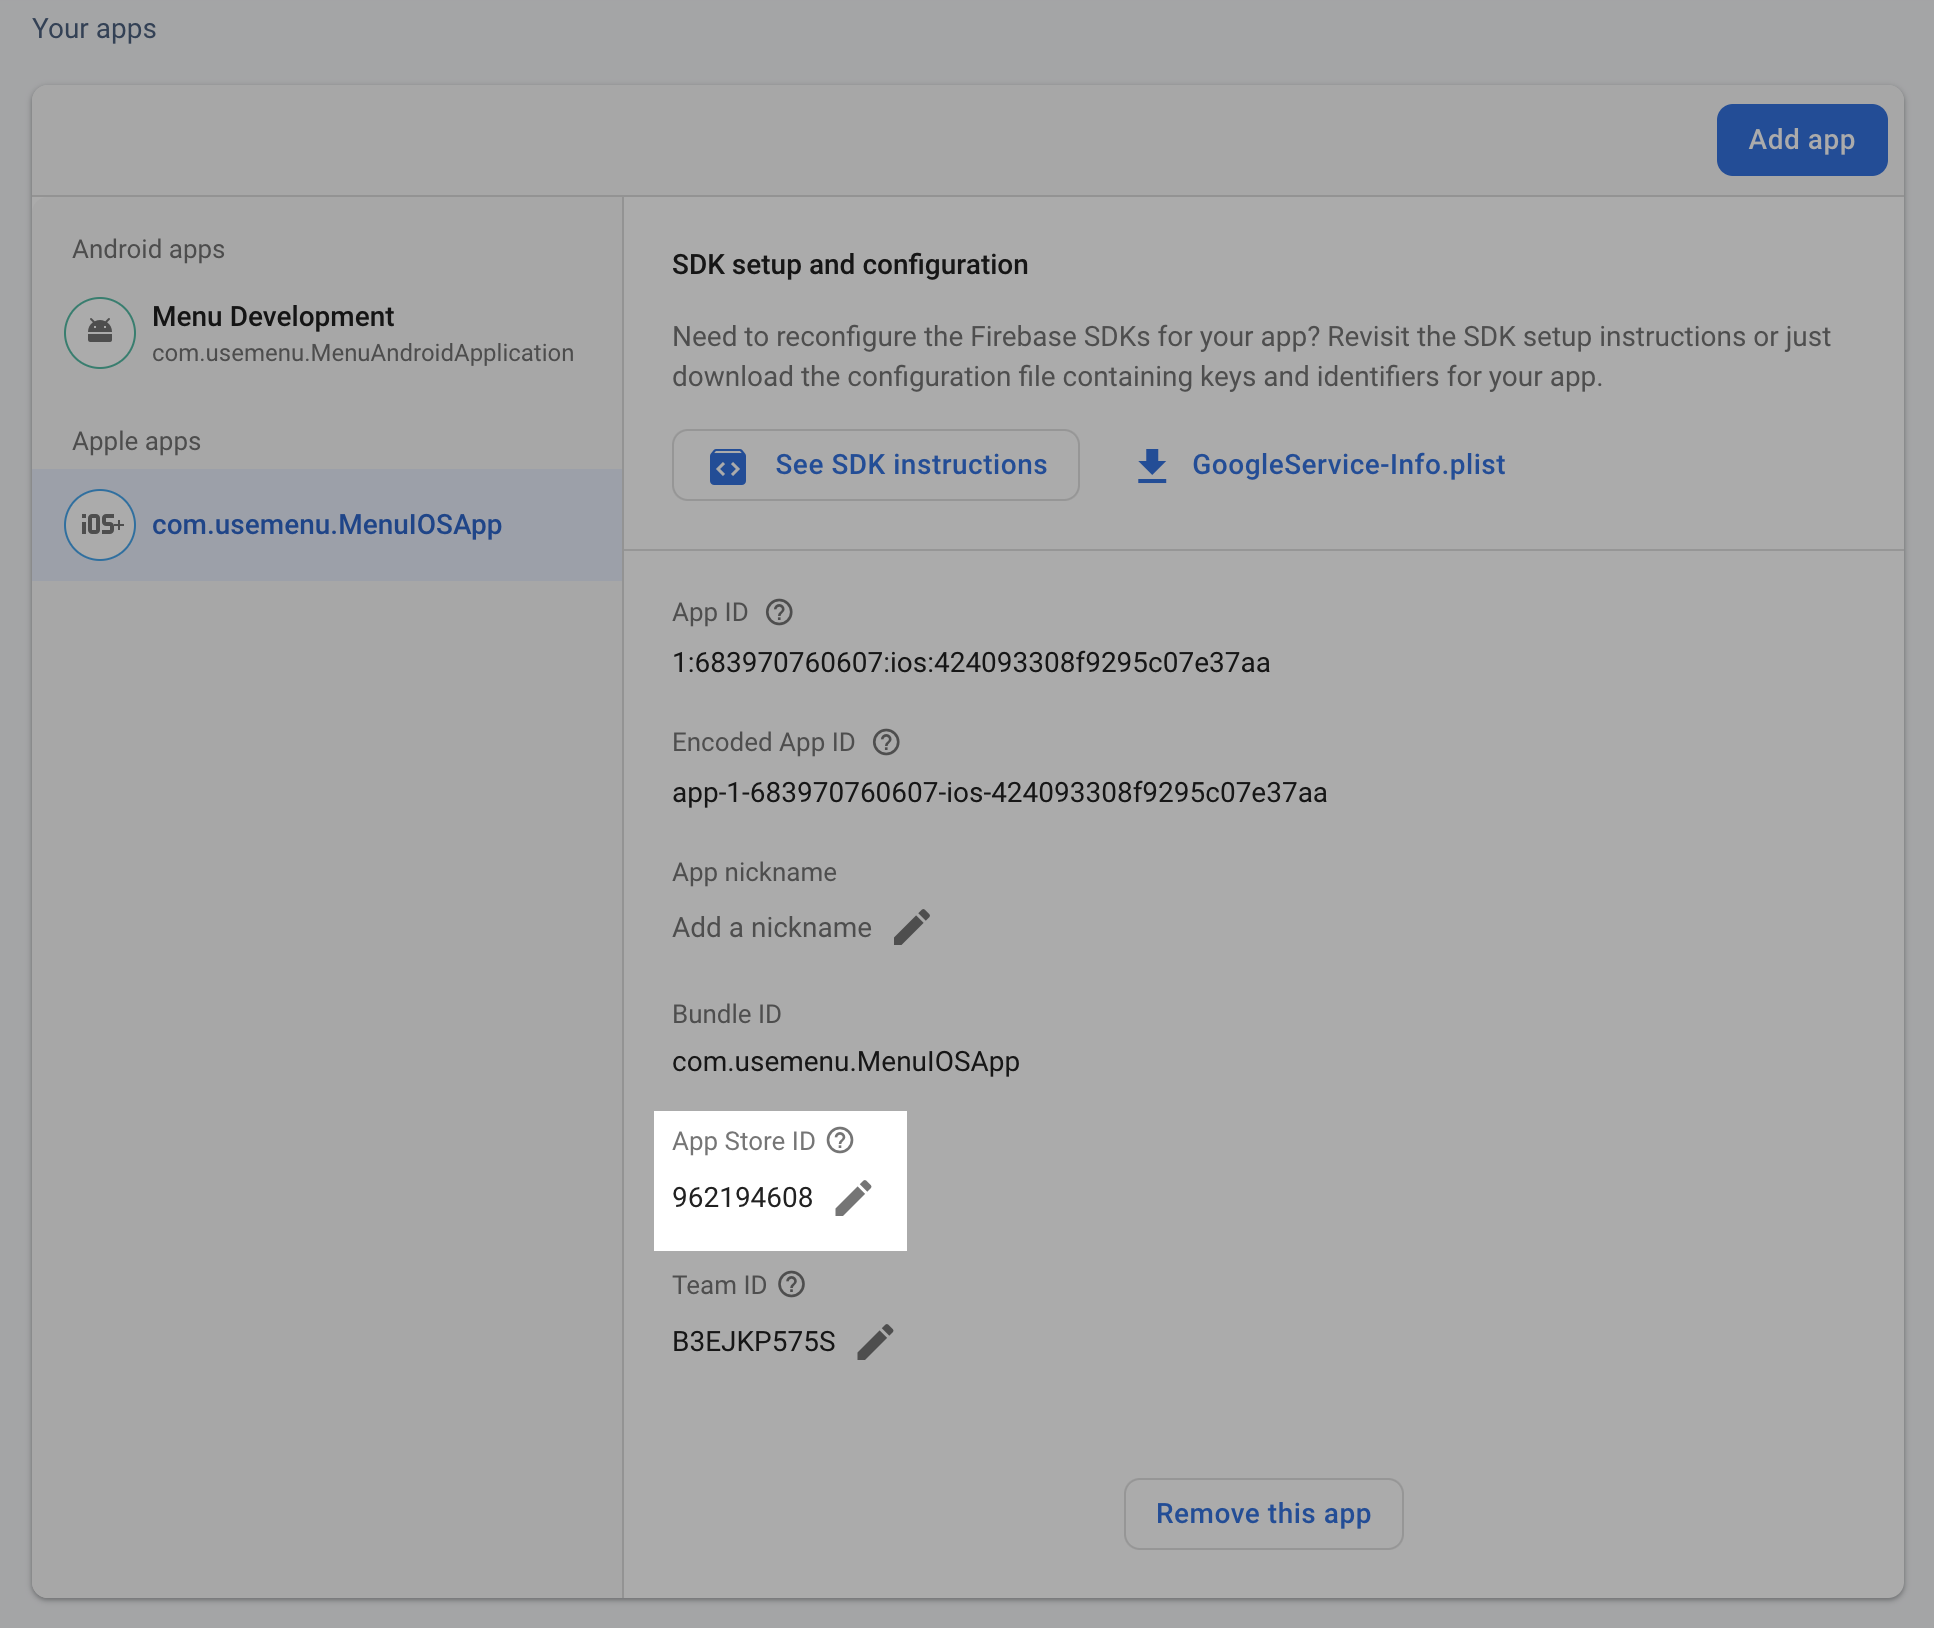Expand the Android apps section

tap(147, 247)
